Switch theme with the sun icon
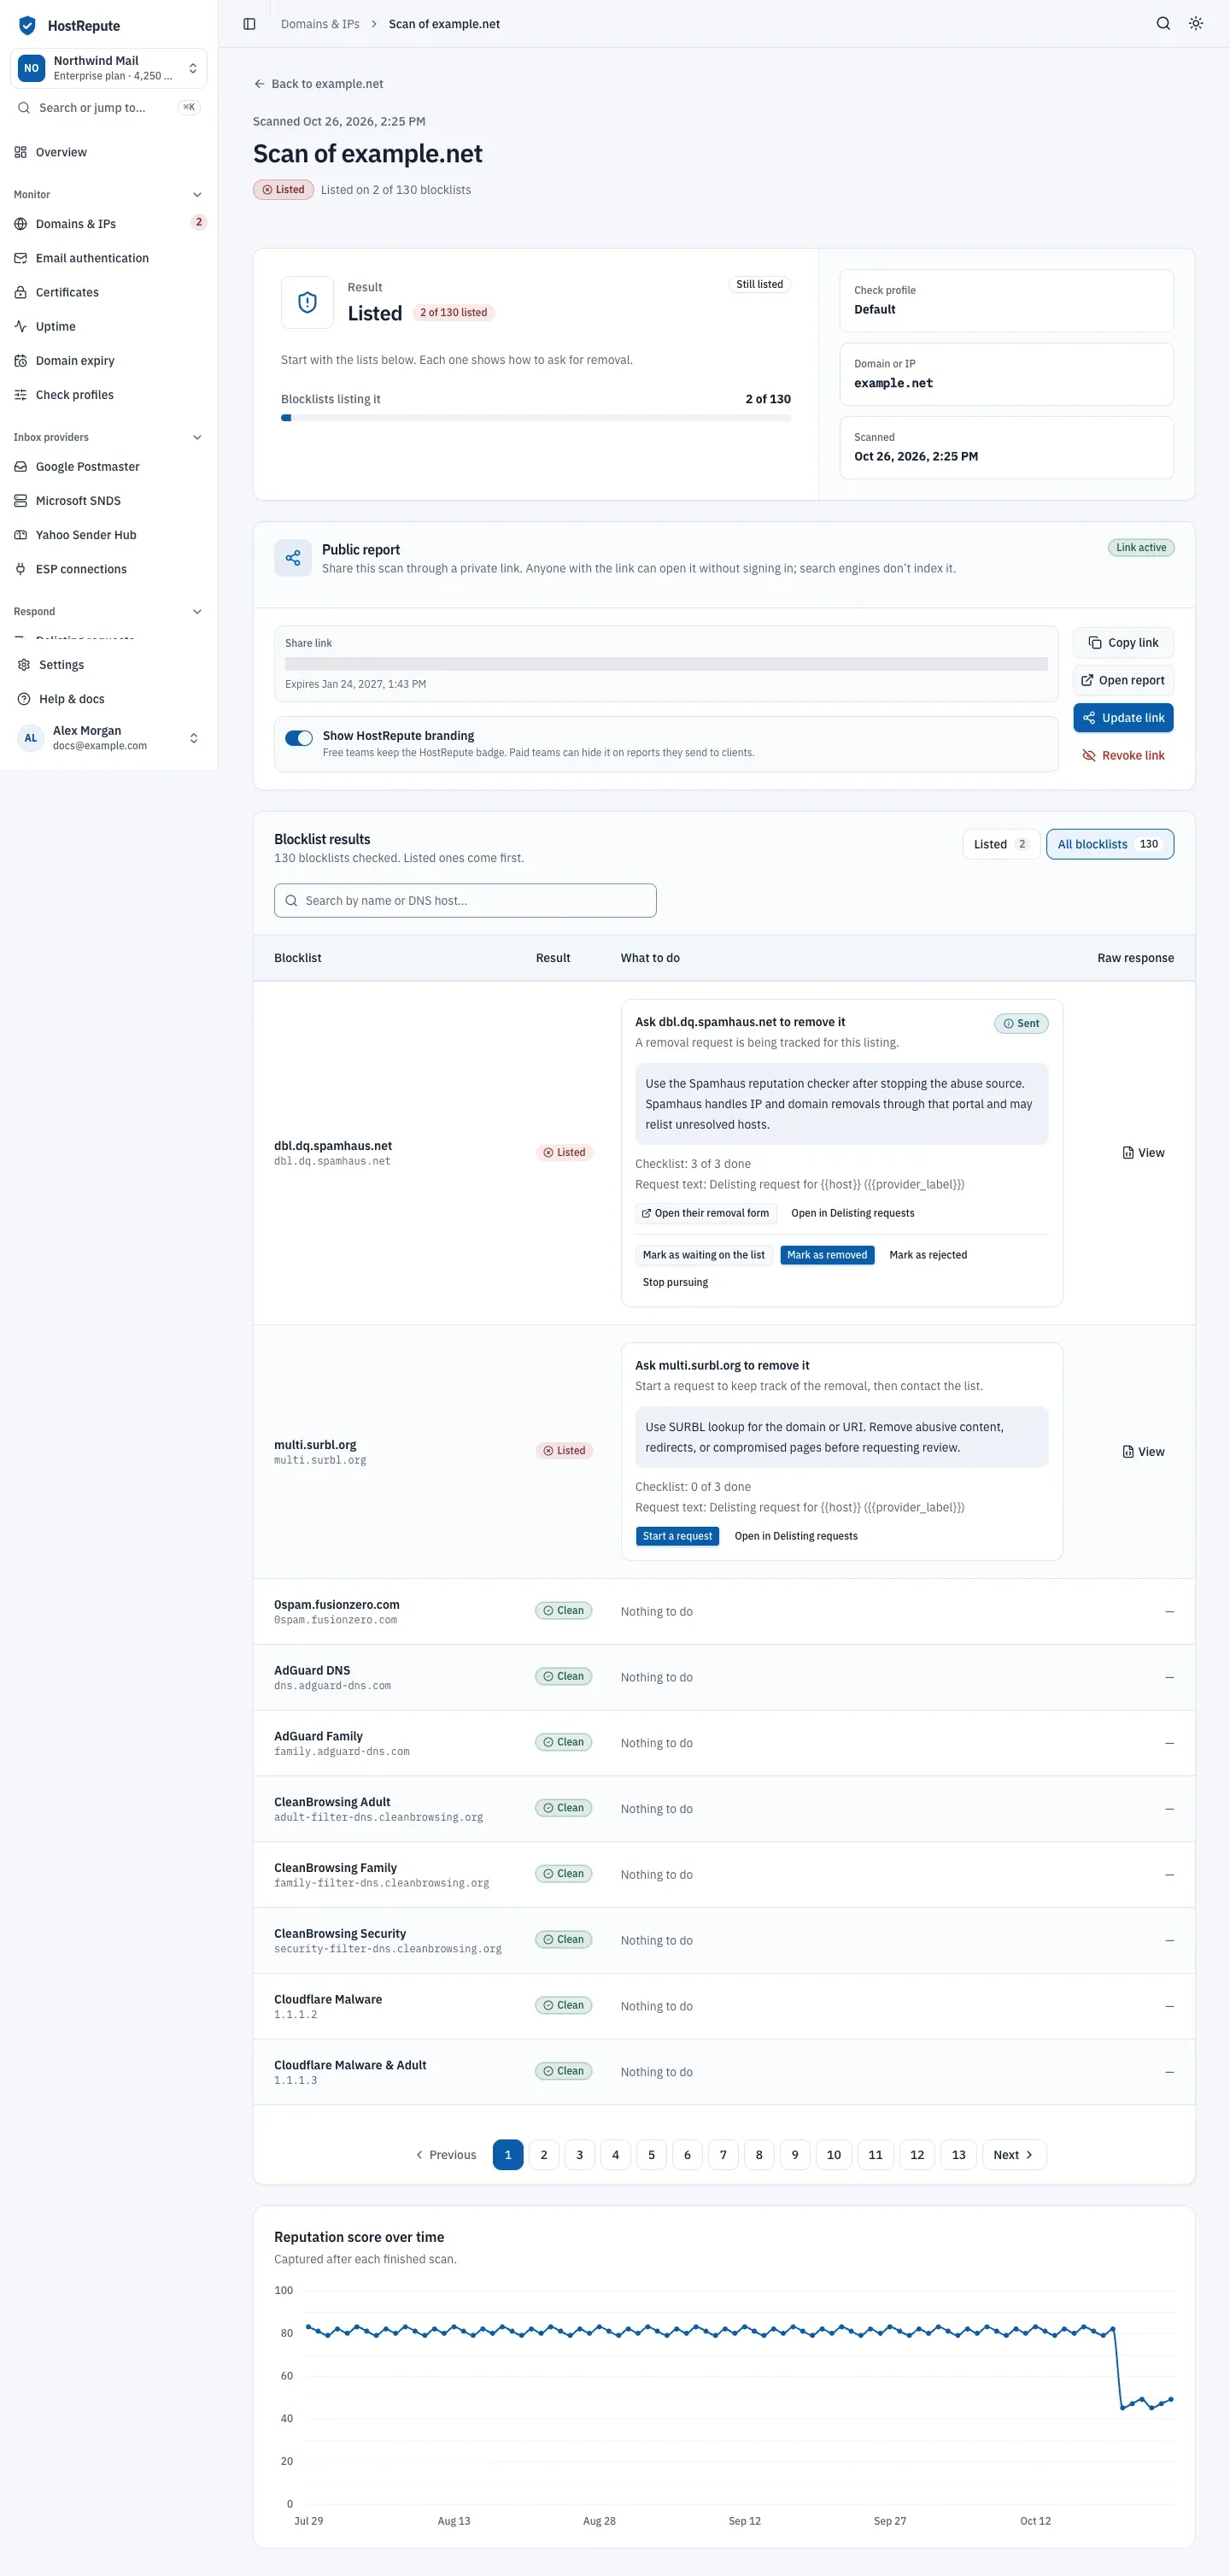 1196,24
